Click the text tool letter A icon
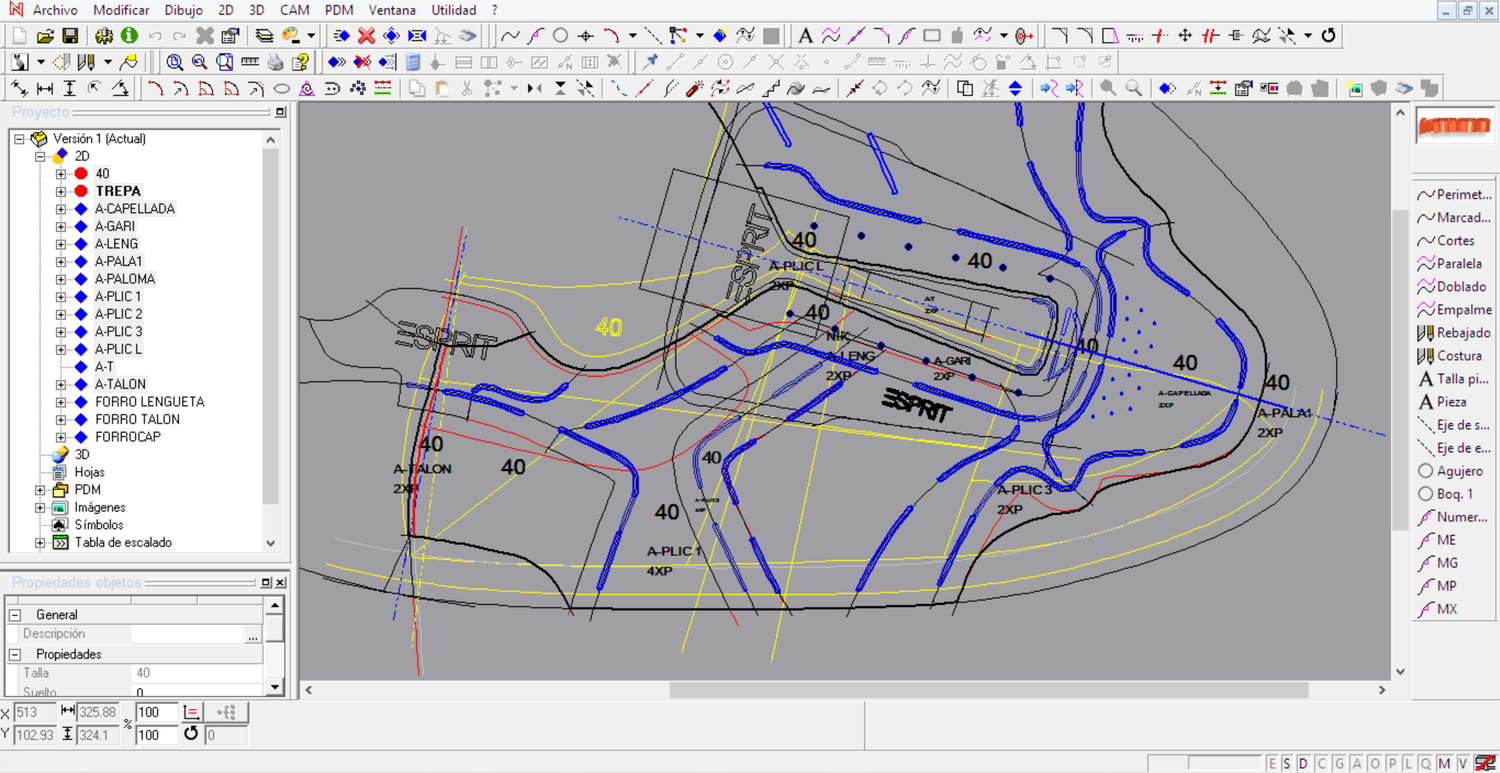1500x773 pixels. 805,36
